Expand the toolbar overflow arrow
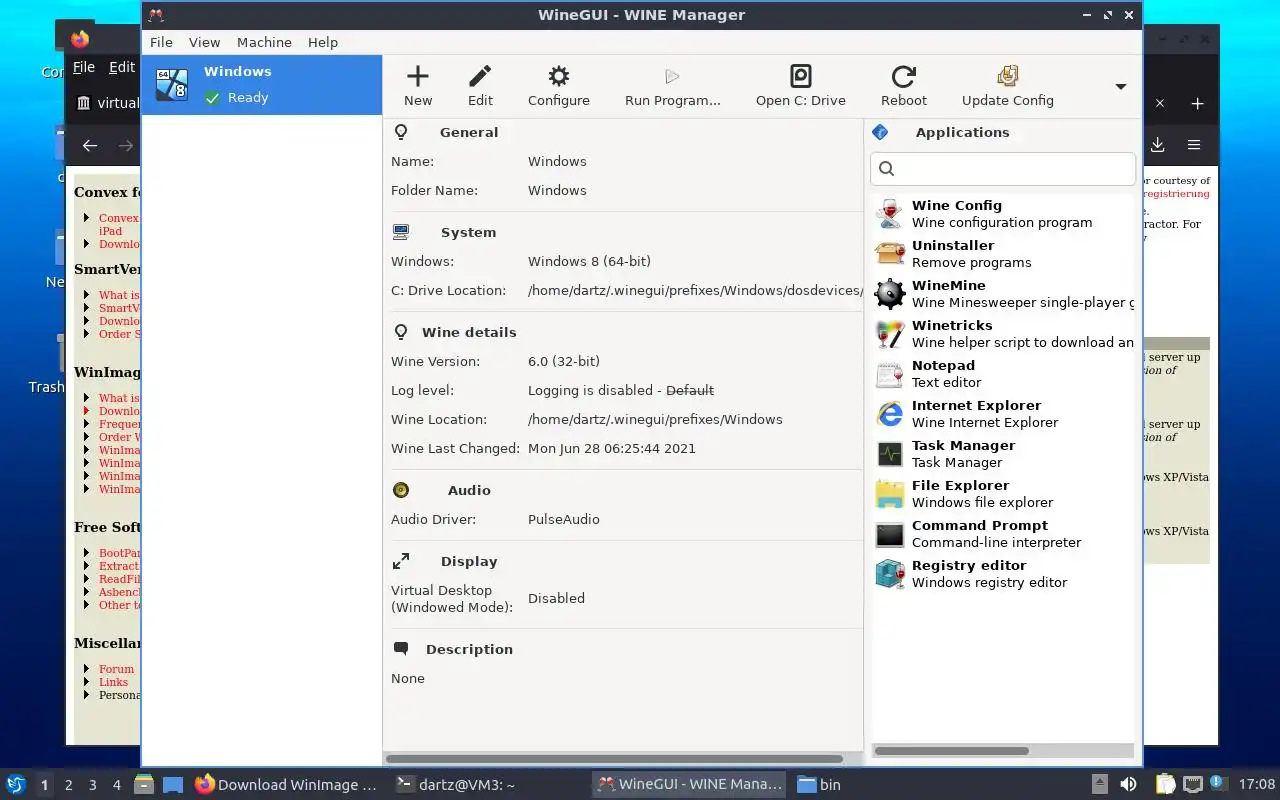Image resolution: width=1280 pixels, height=800 pixels. (x=1121, y=86)
